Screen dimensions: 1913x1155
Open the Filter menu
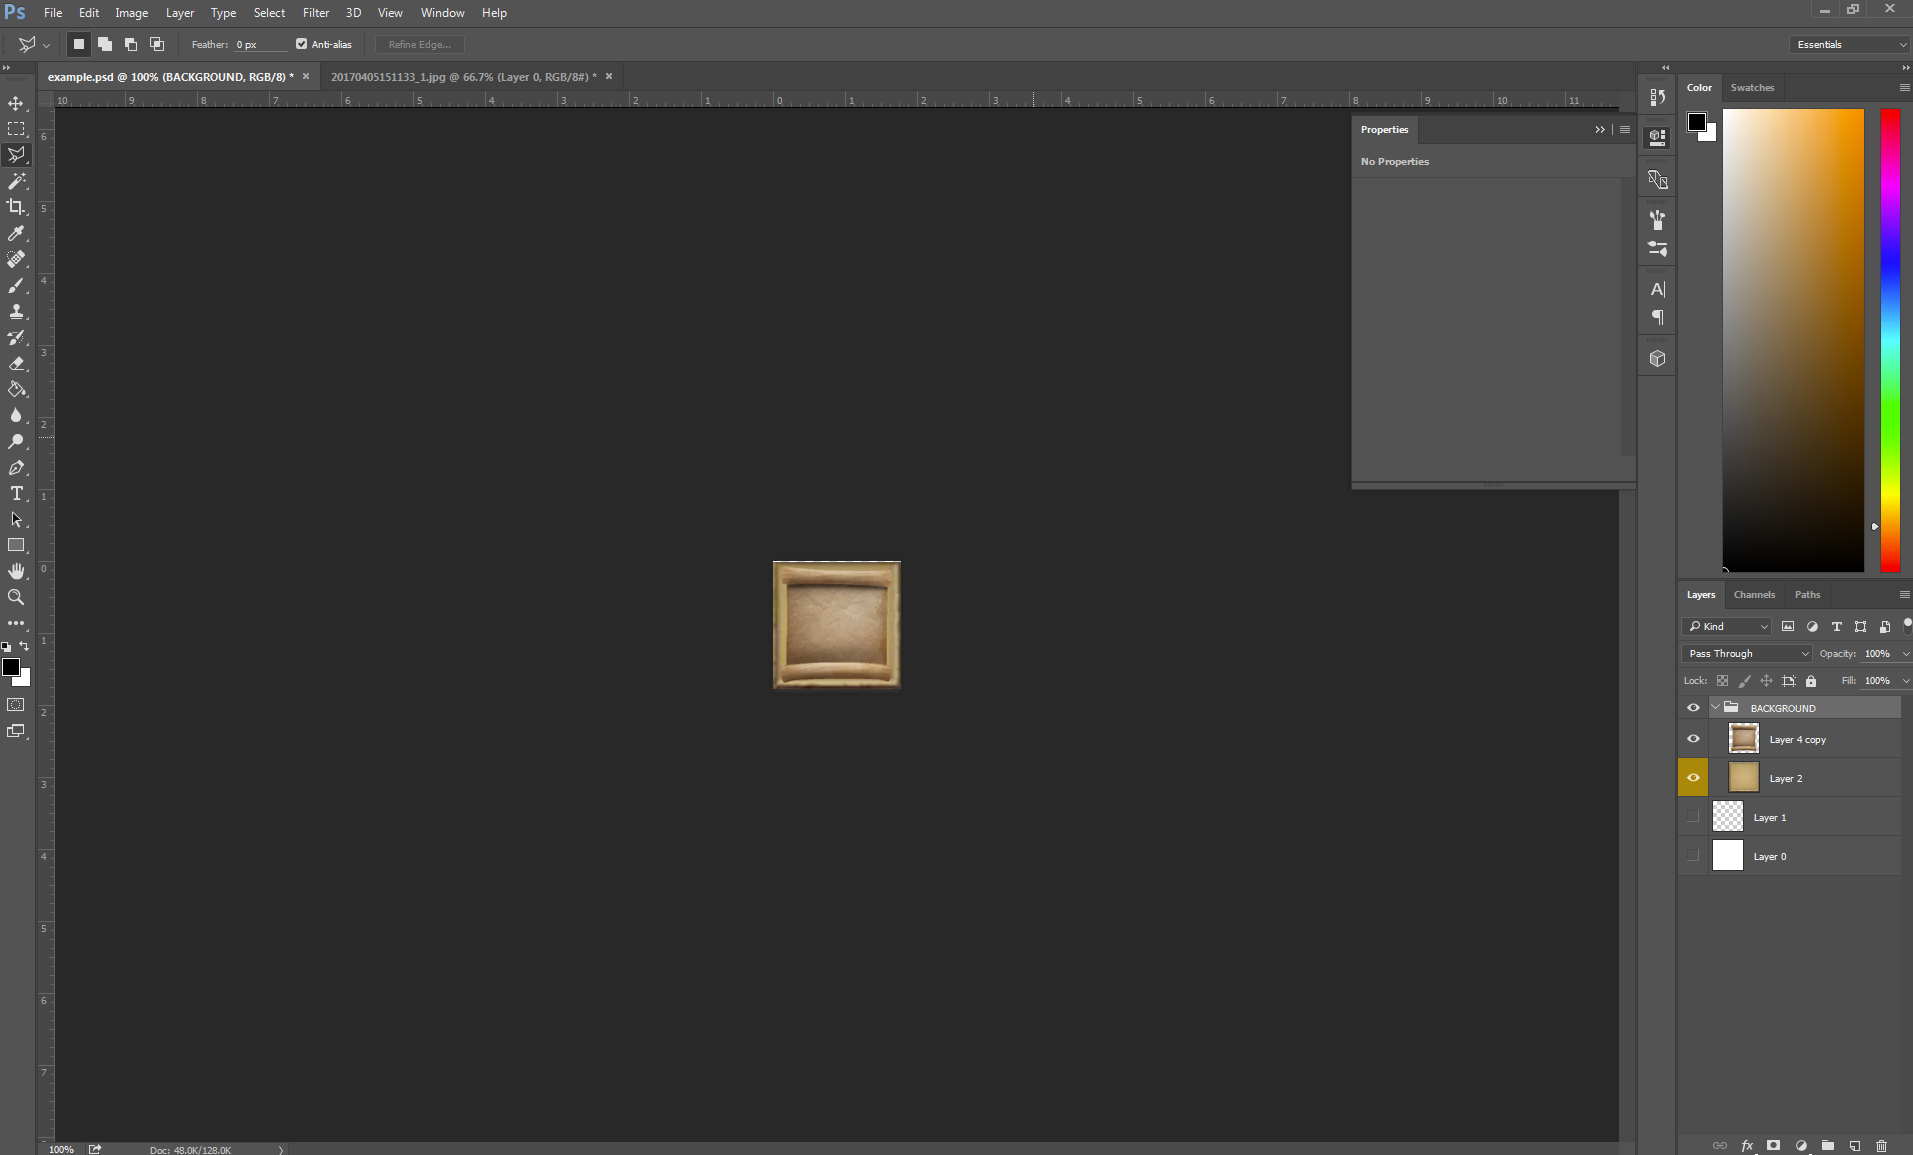pos(316,13)
